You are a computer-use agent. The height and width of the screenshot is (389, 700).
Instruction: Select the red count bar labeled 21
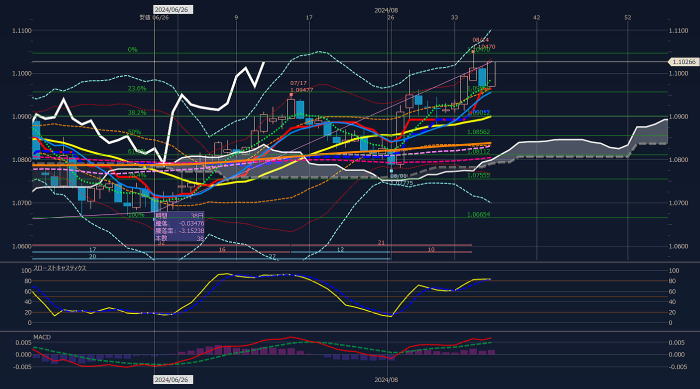[x=381, y=245]
